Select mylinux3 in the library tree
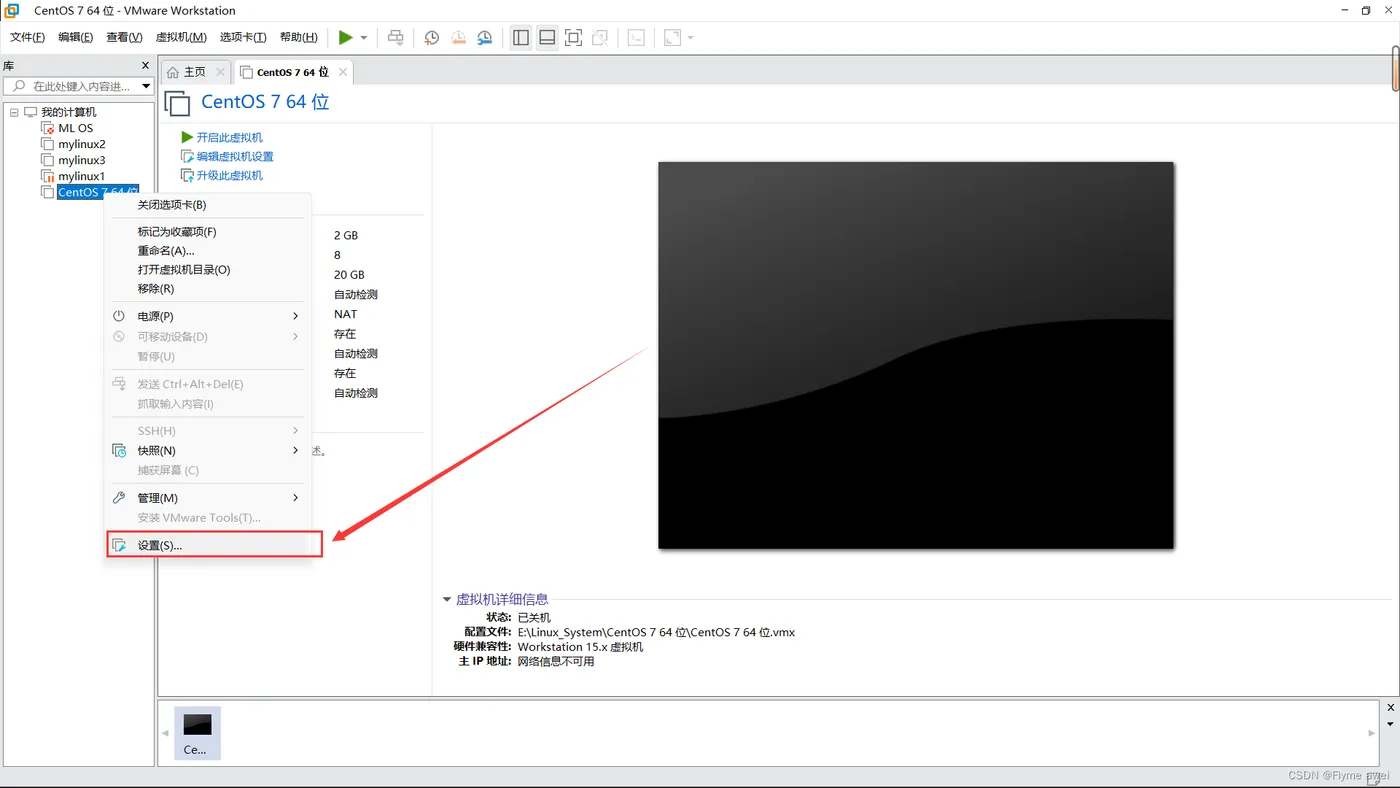Screen dimensions: 1400x788 (81, 160)
